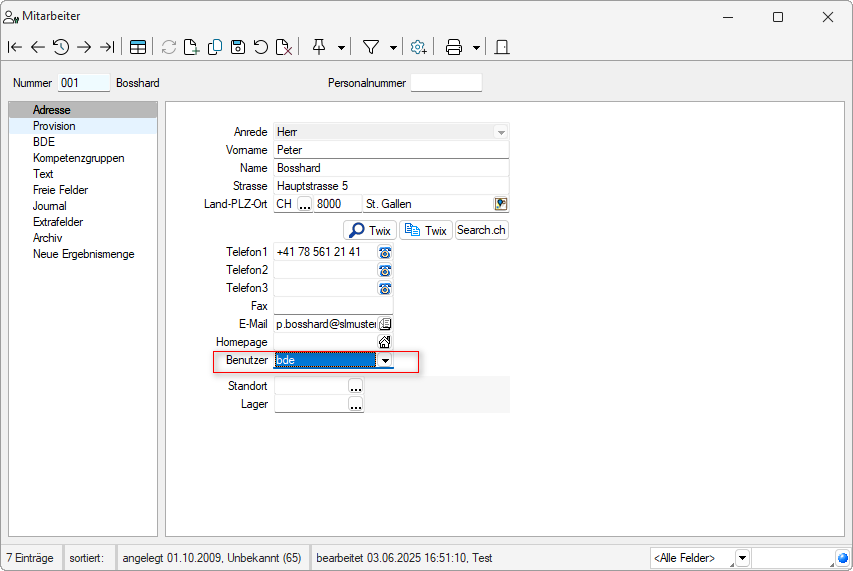The width and height of the screenshot is (853, 571).
Task: Click the E-Mail send icon
Action: pos(385,324)
